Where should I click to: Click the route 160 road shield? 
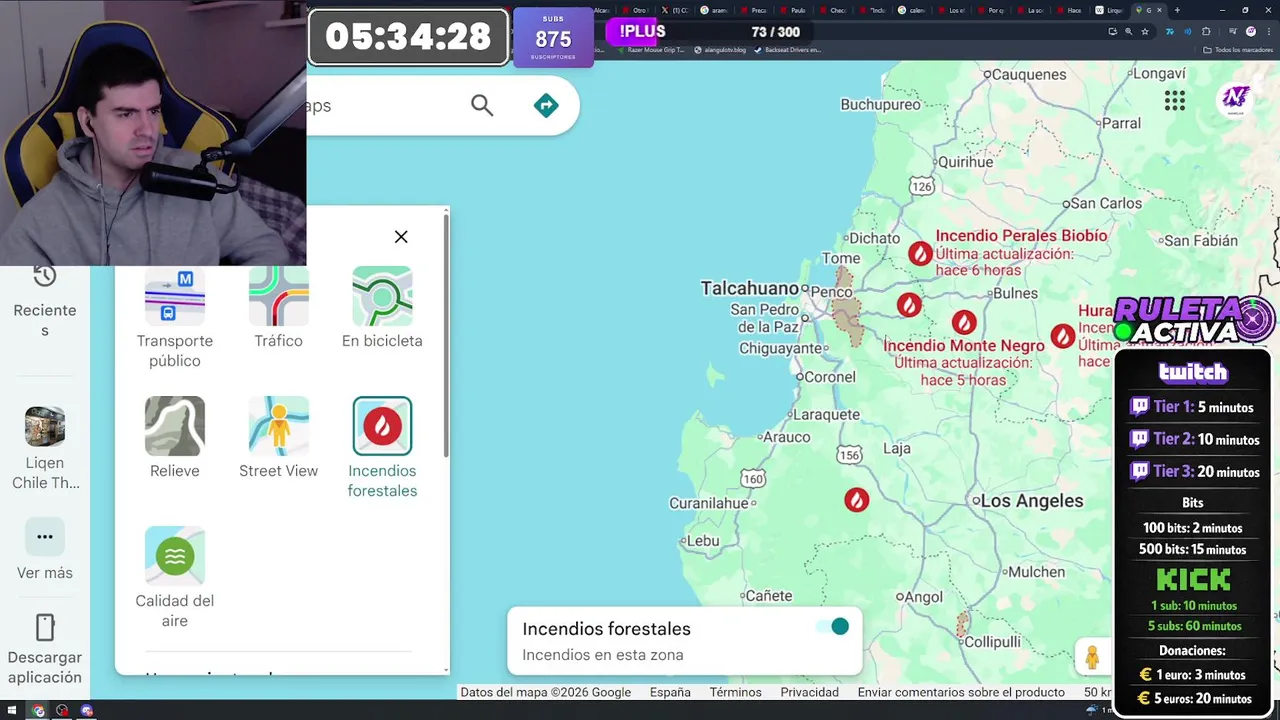[x=753, y=479]
